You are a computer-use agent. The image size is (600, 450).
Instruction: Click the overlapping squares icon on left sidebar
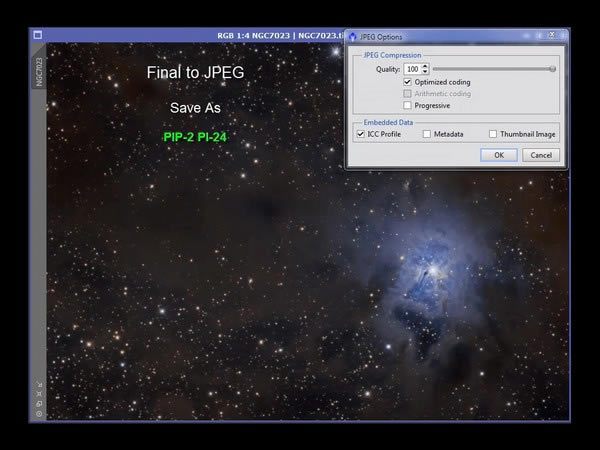[x=39, y=404]
